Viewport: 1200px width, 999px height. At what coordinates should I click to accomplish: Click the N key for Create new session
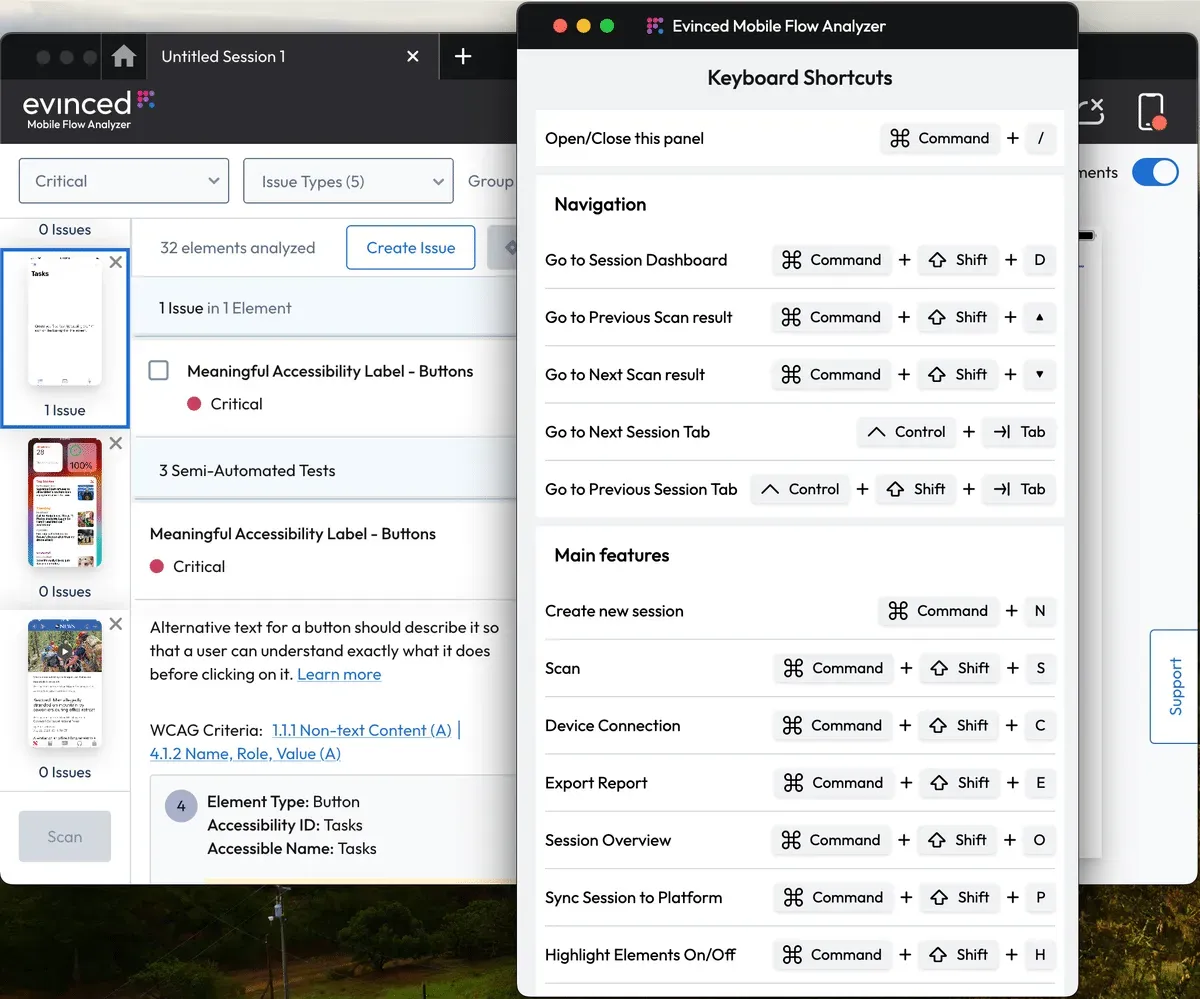tap(1040, 611)
